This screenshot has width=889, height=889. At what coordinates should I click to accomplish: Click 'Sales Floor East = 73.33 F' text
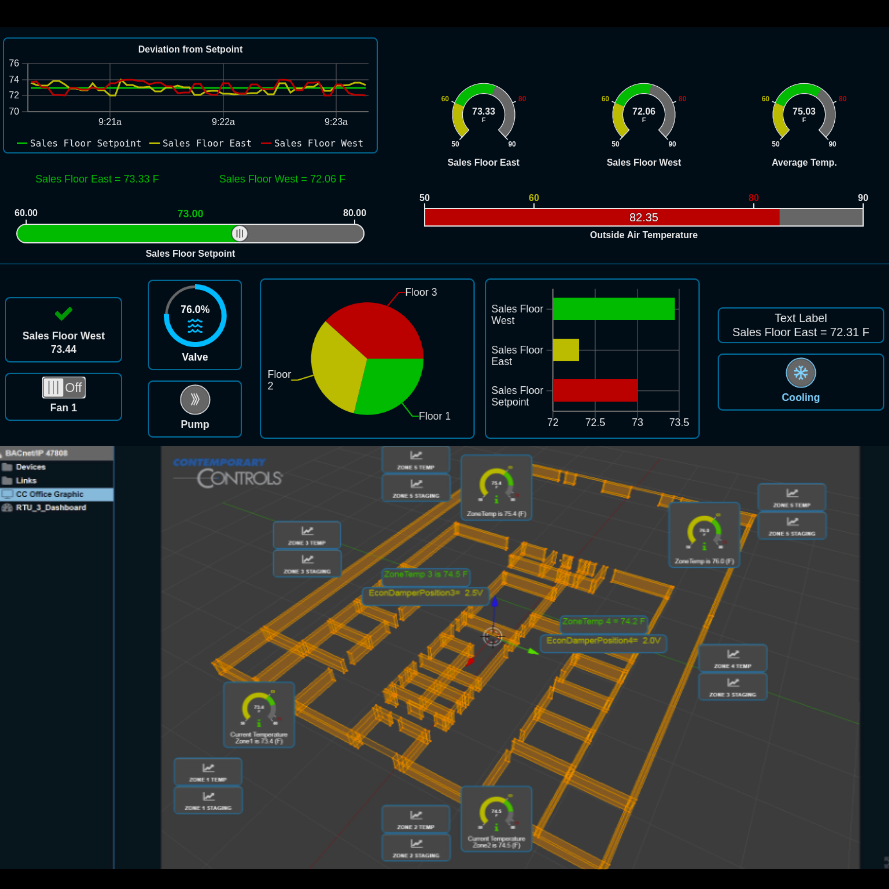tap(97, 179)
